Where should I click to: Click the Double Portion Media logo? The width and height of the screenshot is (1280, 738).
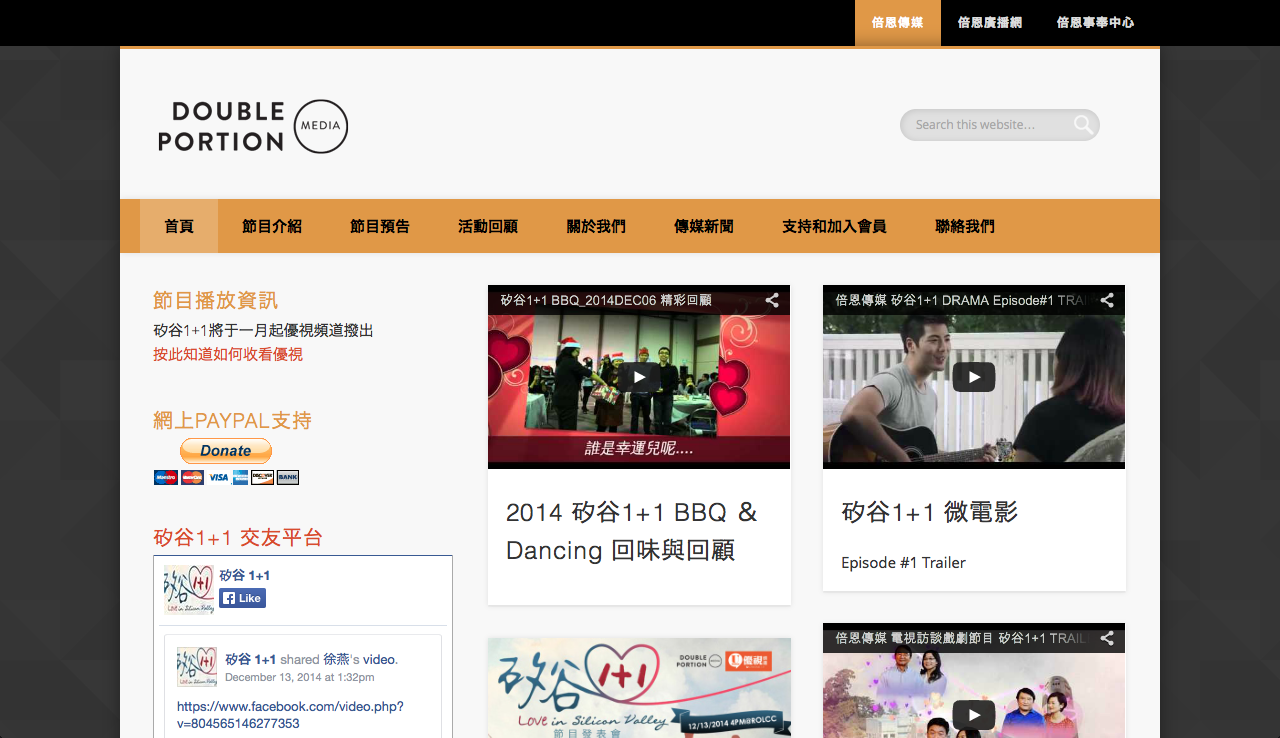coord(253,127)
